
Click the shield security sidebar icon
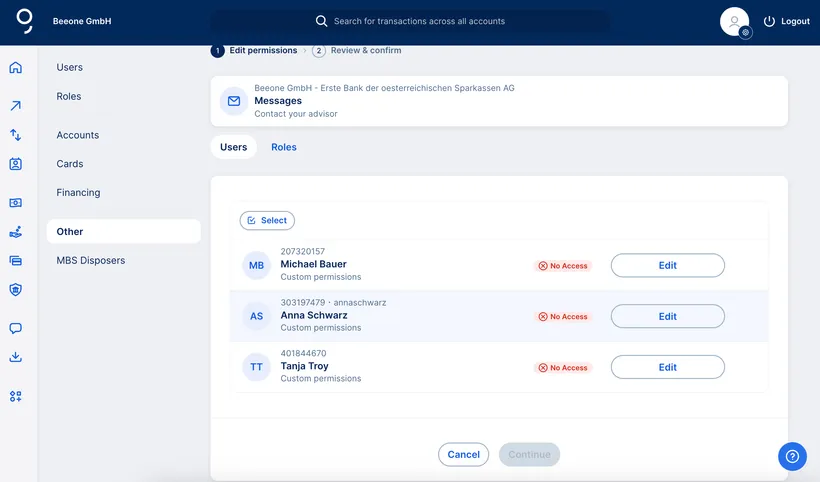click(16, 290)
